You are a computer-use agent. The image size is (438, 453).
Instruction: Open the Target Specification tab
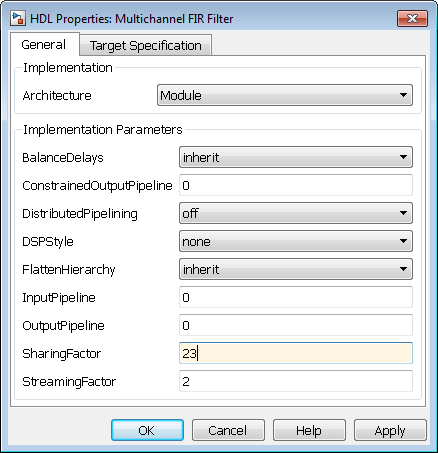[x=146, y=45]
